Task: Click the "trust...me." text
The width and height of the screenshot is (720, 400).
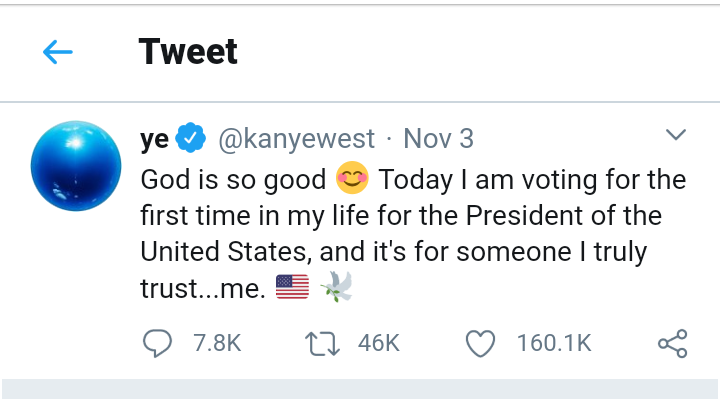Action: [x=203, y=289]
